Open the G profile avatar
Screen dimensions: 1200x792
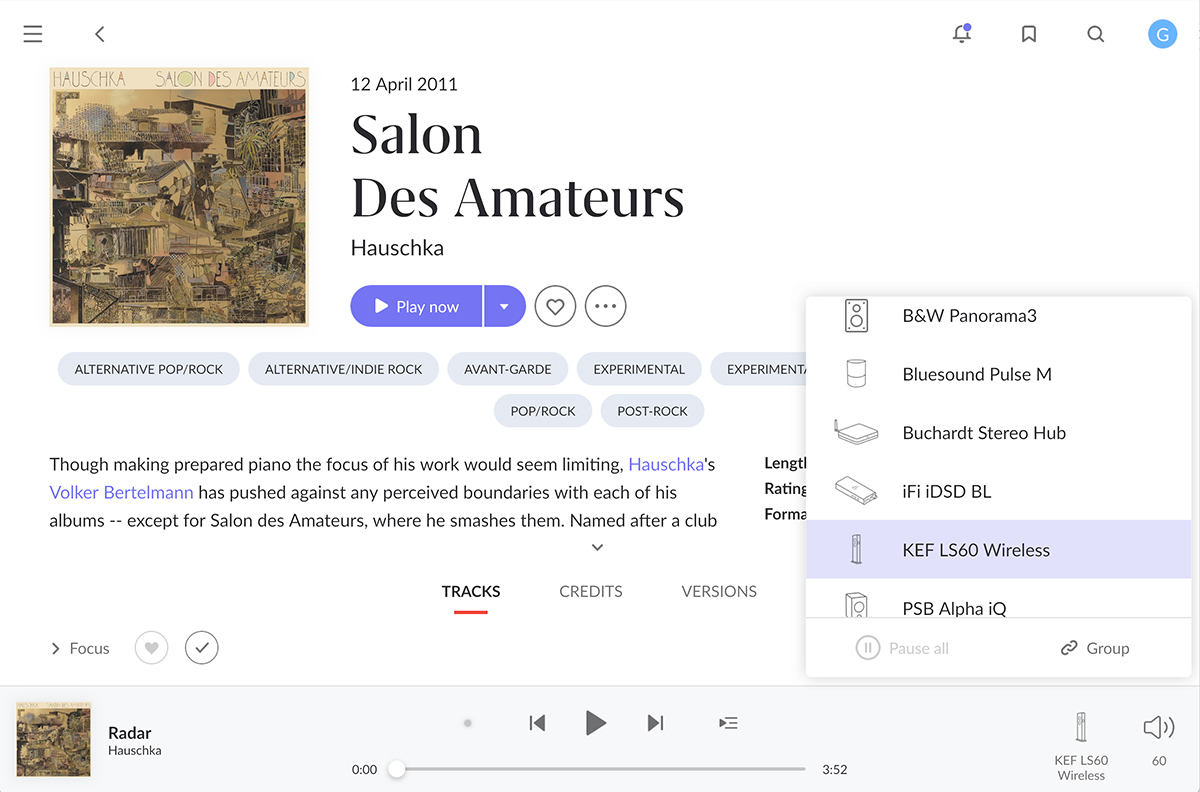[x=1162, y=34]
